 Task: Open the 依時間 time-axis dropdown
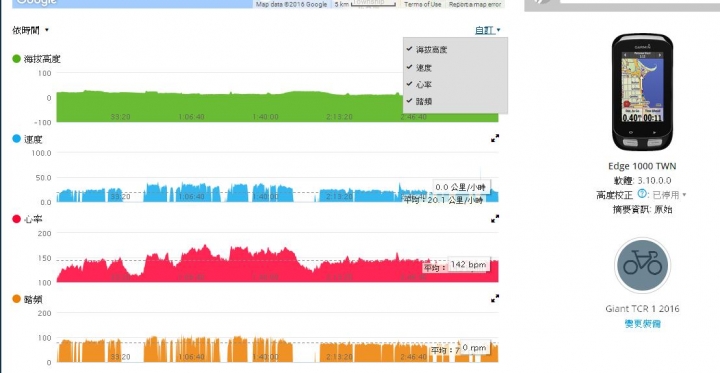coord(30,30)
